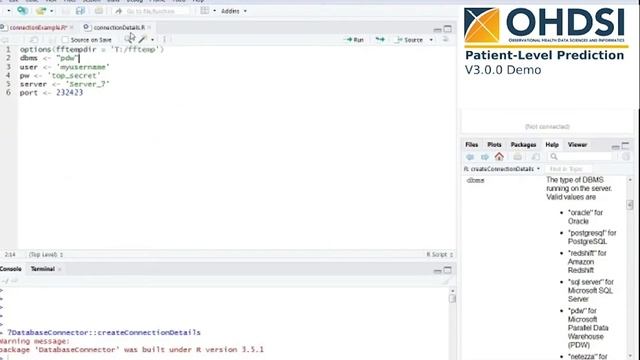Screen dimensions: 640x360
Task: Open the Plots tab
Action: 494,145
